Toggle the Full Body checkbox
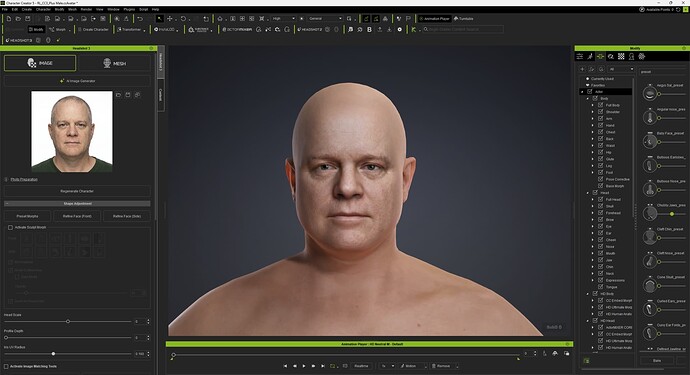 600,105
